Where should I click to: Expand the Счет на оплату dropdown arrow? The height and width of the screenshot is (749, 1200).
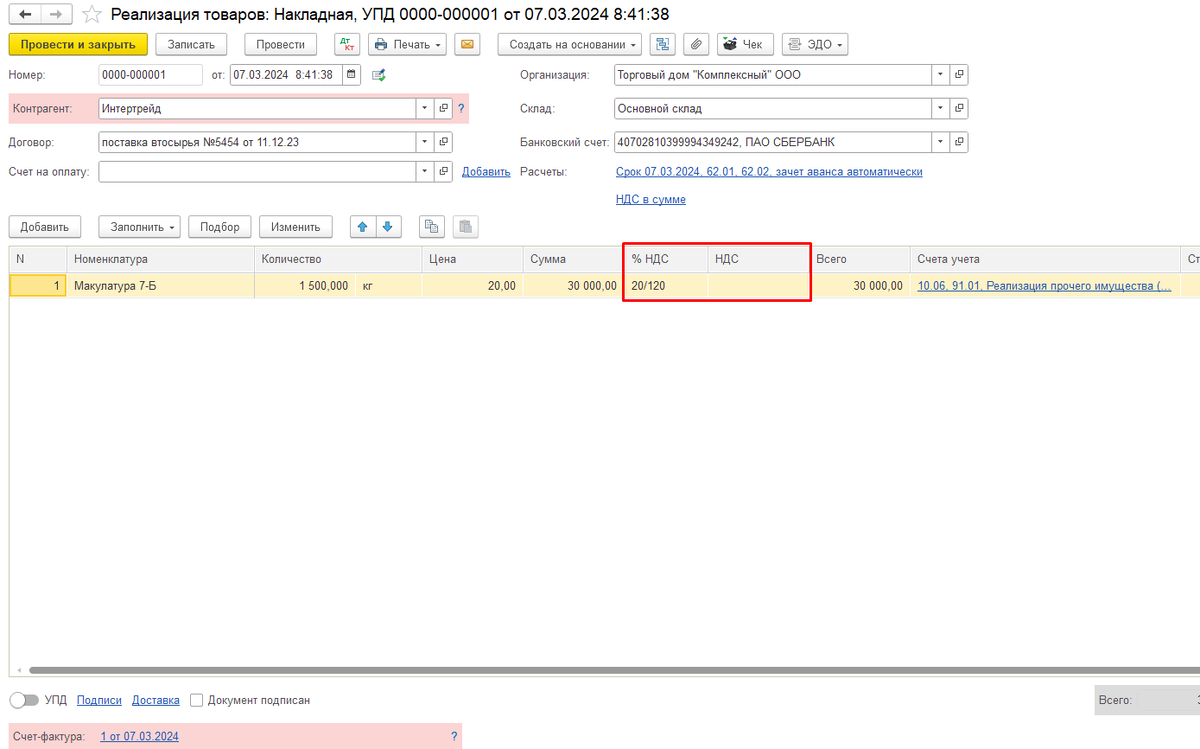click(x=425, y=172)
